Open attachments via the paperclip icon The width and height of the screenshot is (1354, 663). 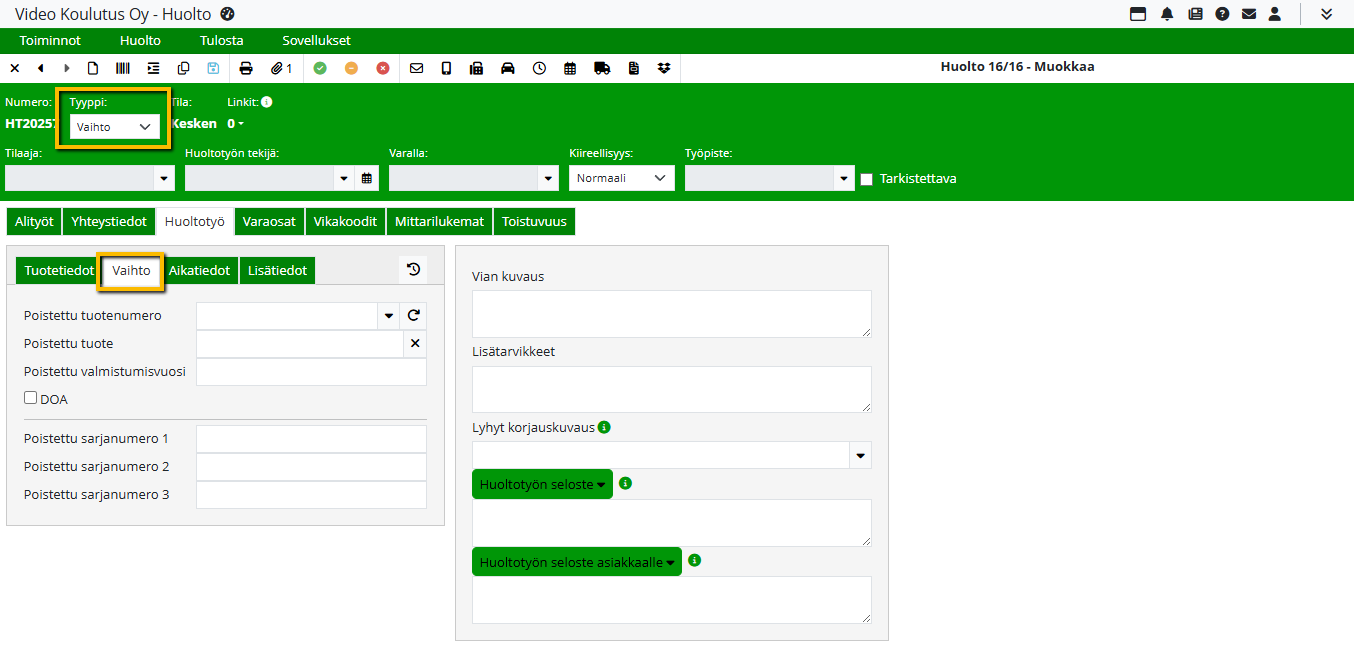[x=281, y=68]
